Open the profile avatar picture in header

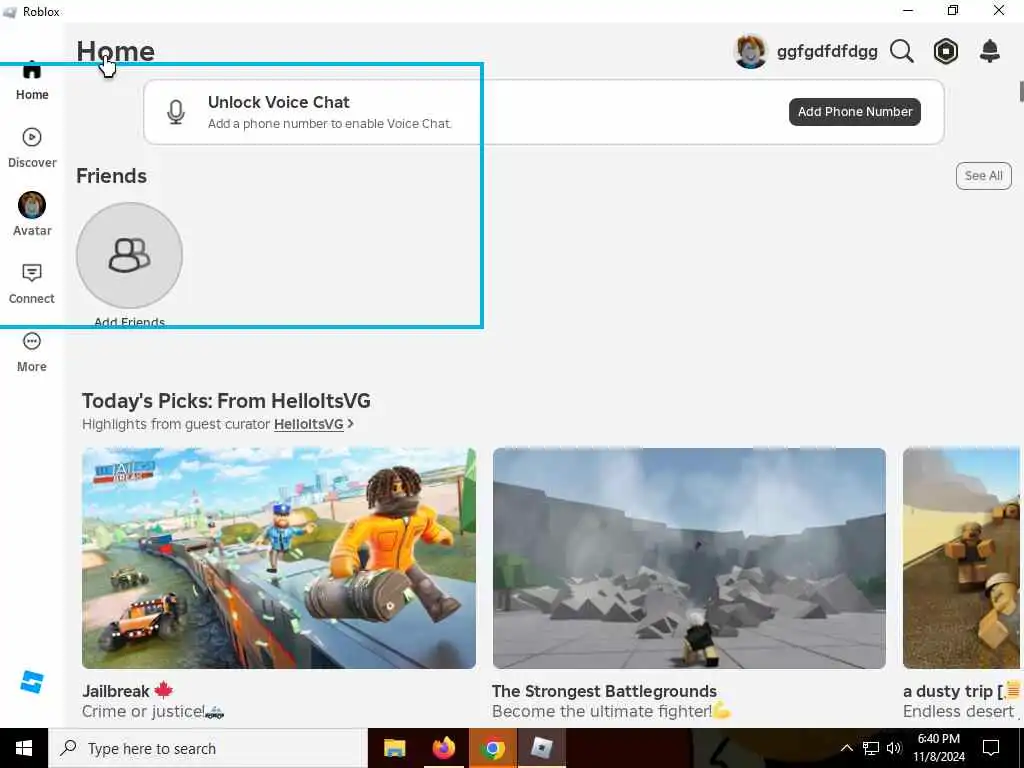[x=751, y=51]
